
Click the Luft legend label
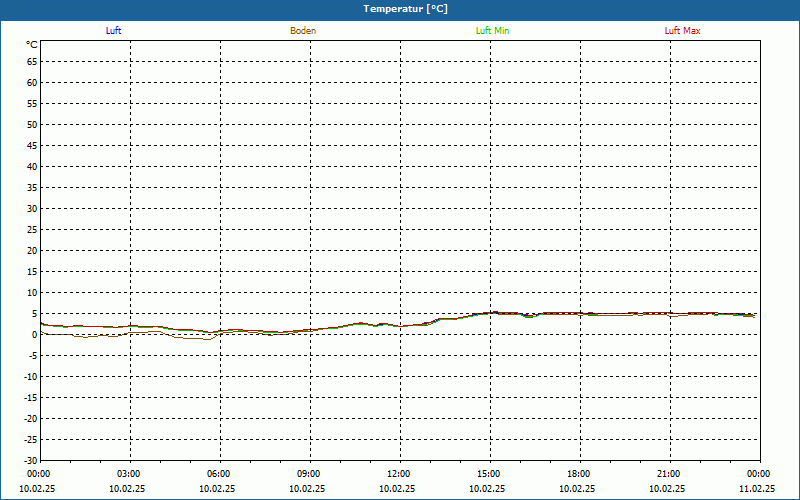[113, 31]
